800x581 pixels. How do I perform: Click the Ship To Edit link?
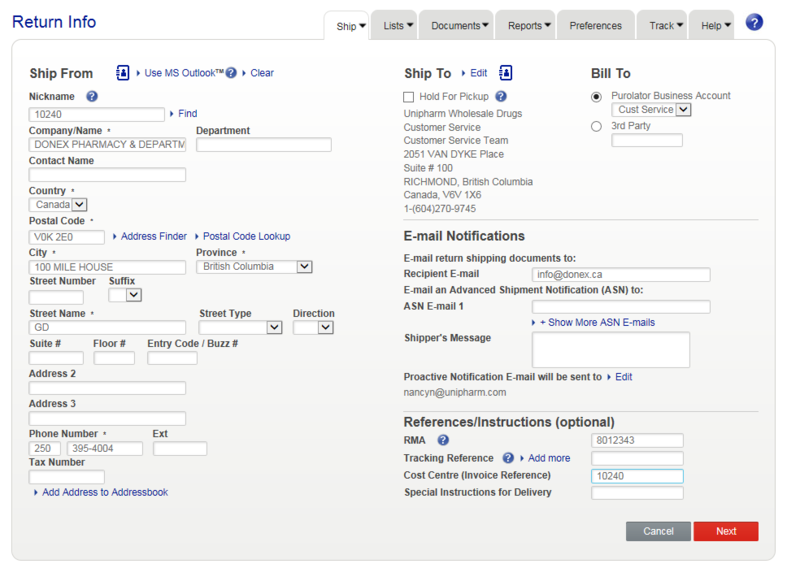coord(479,73)
